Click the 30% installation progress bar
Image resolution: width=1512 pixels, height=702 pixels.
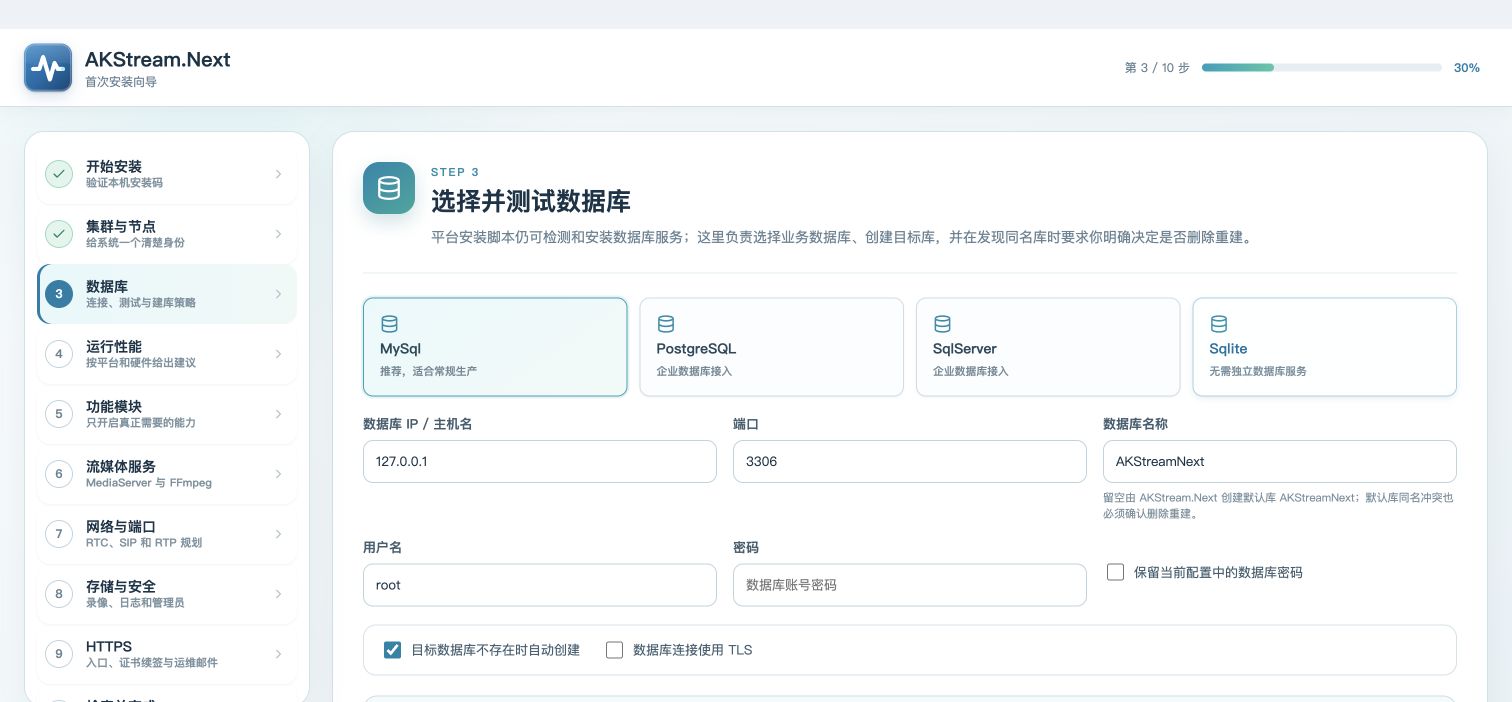point(1321,68)
